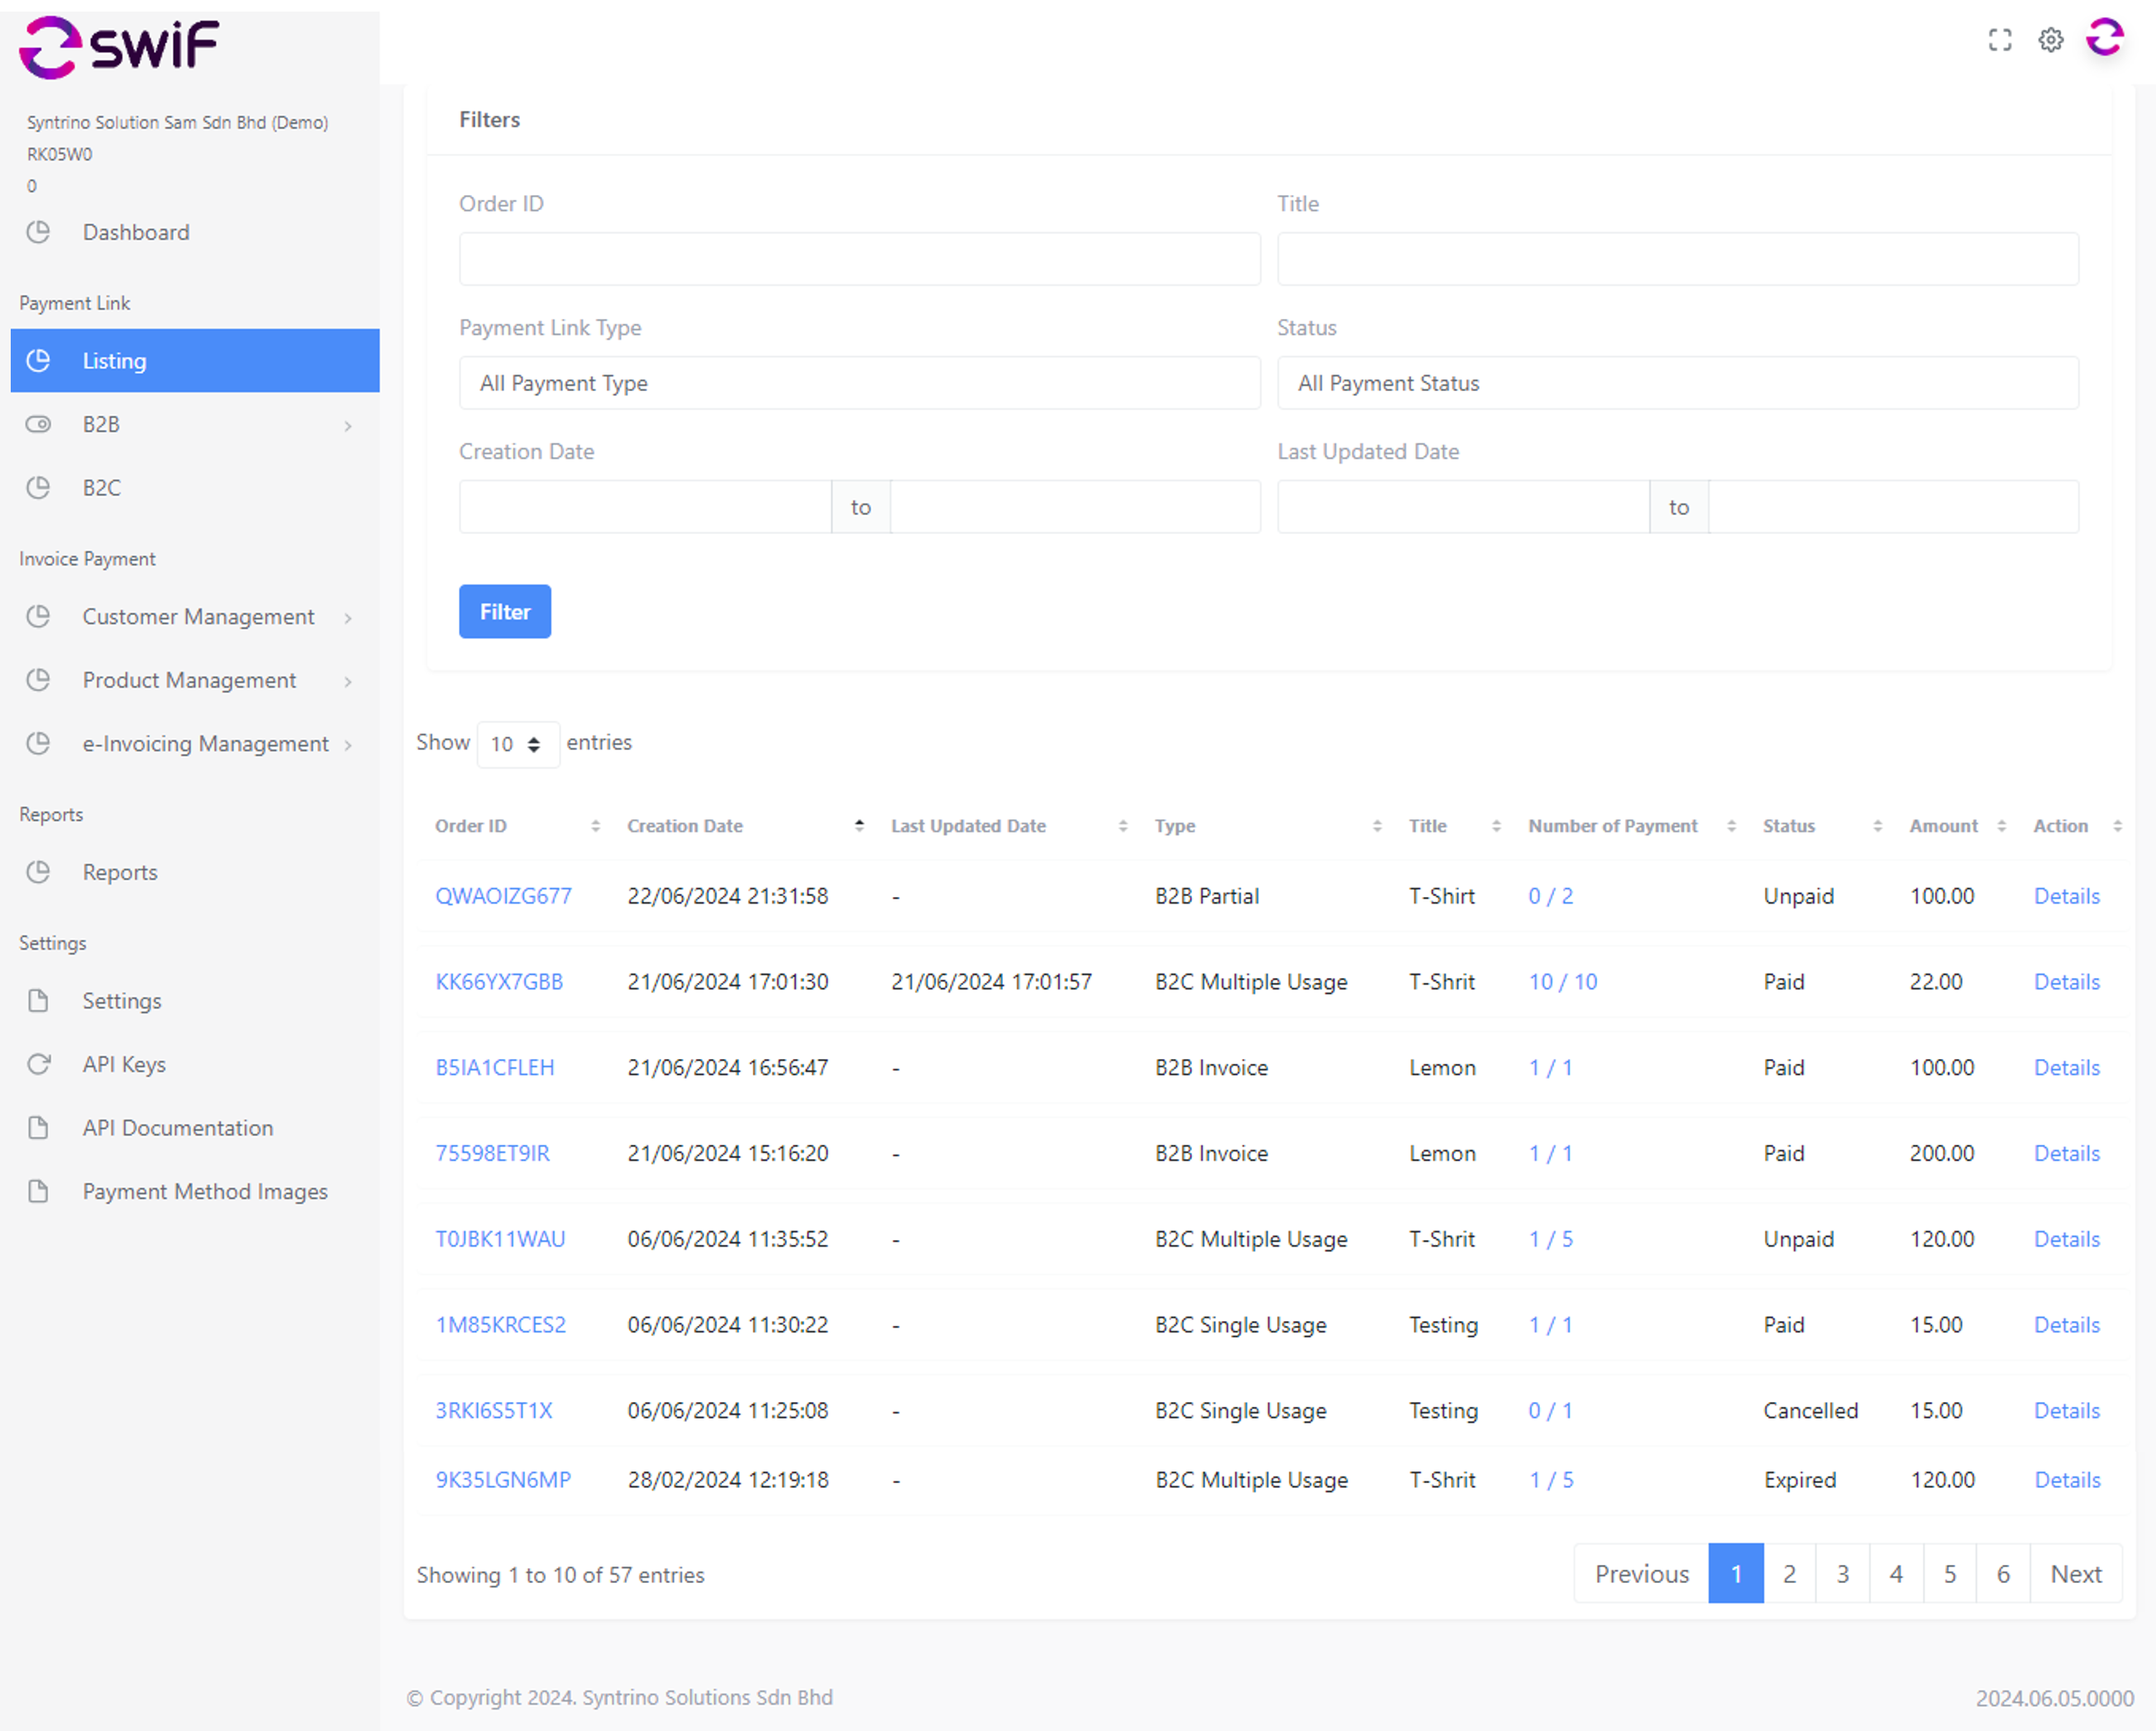Viewport: 2156px width, 1731px height.
Task: Click the B2B toggle-shaped icon
Action: tap(38, 424)
